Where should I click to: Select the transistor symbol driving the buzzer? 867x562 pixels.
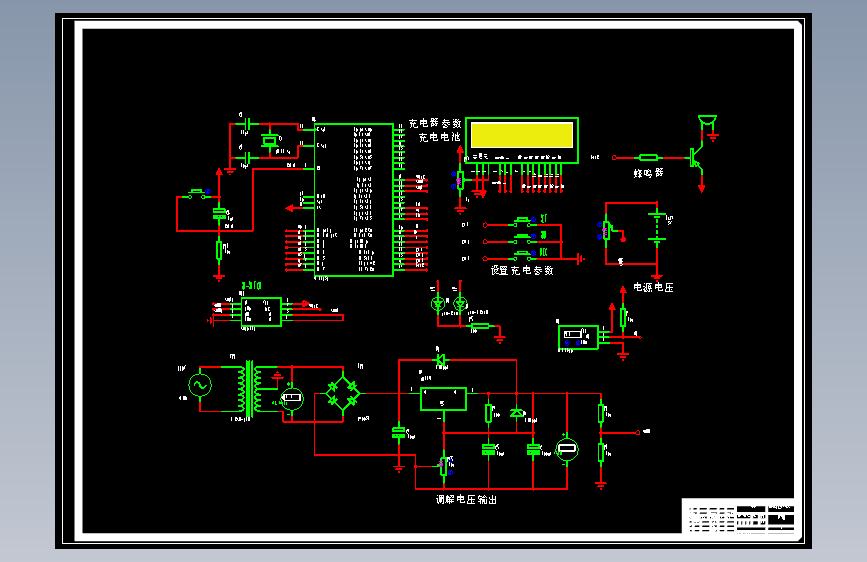(697, 158)
